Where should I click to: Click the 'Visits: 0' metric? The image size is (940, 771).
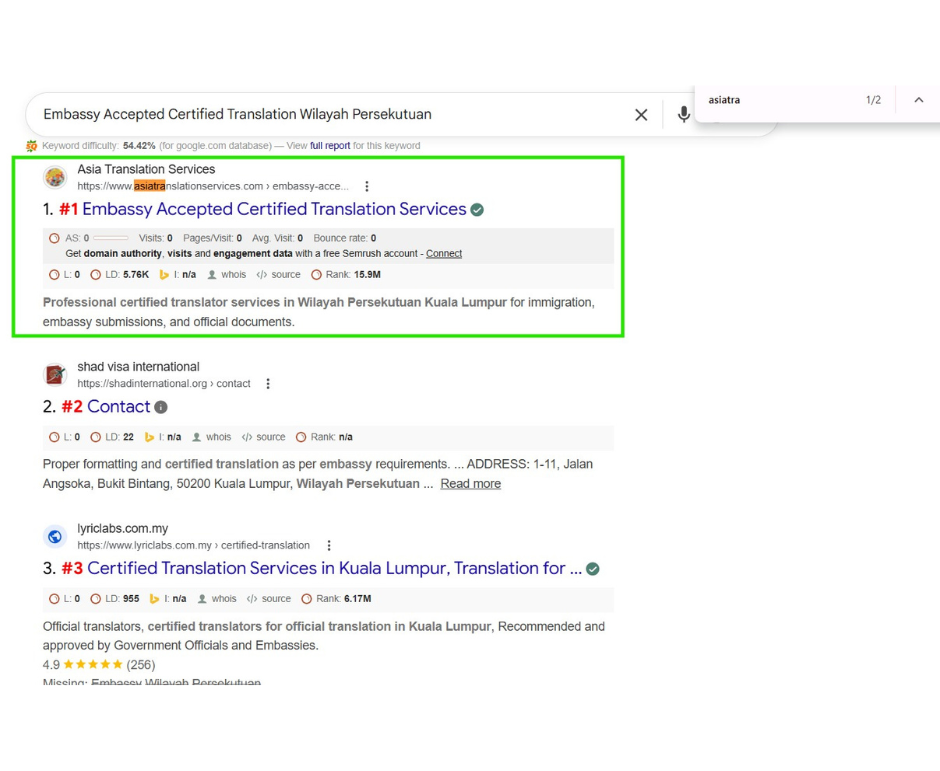156,238
